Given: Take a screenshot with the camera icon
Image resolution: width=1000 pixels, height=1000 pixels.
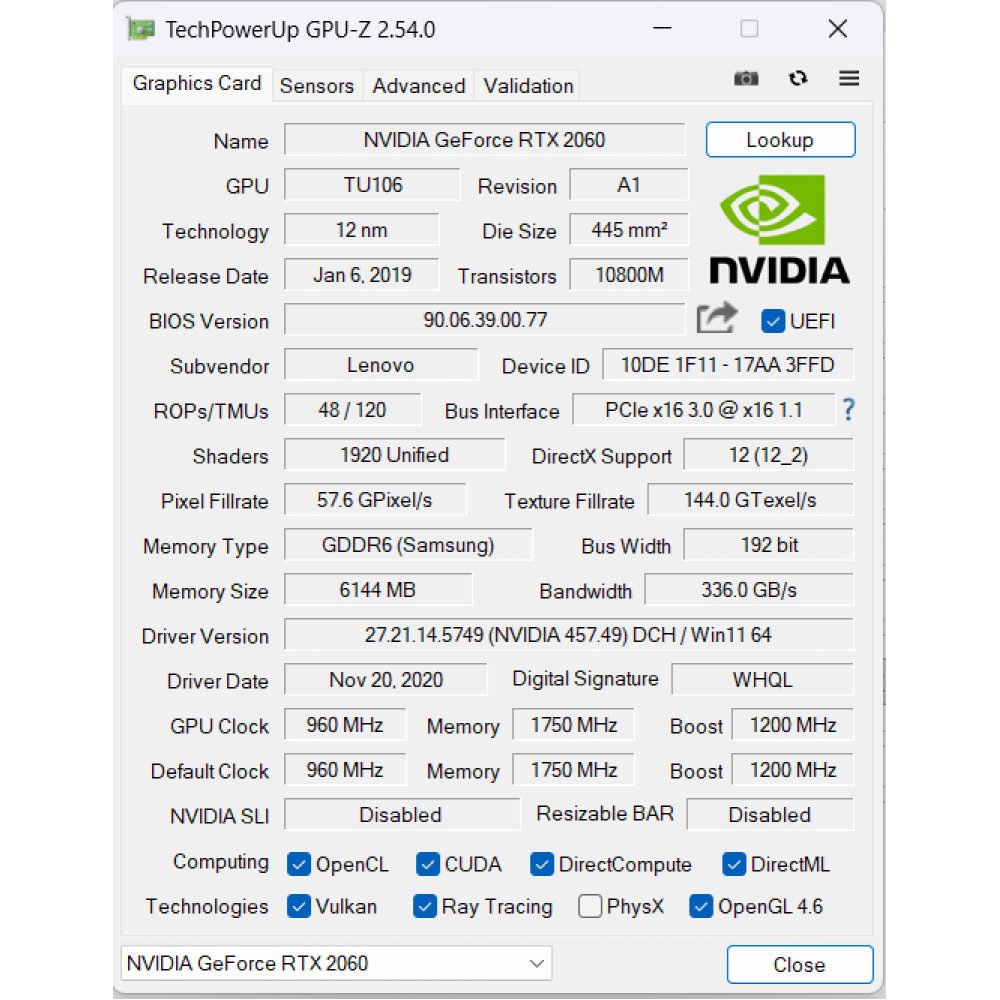Looking at the screenshot, I should coord(746,78).
